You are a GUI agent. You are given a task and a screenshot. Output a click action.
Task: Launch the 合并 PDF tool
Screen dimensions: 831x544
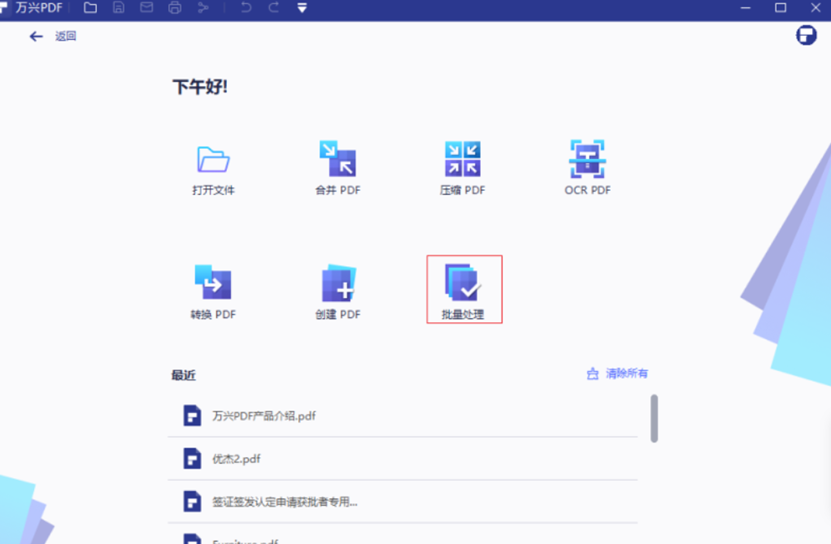tap(338, 168)
